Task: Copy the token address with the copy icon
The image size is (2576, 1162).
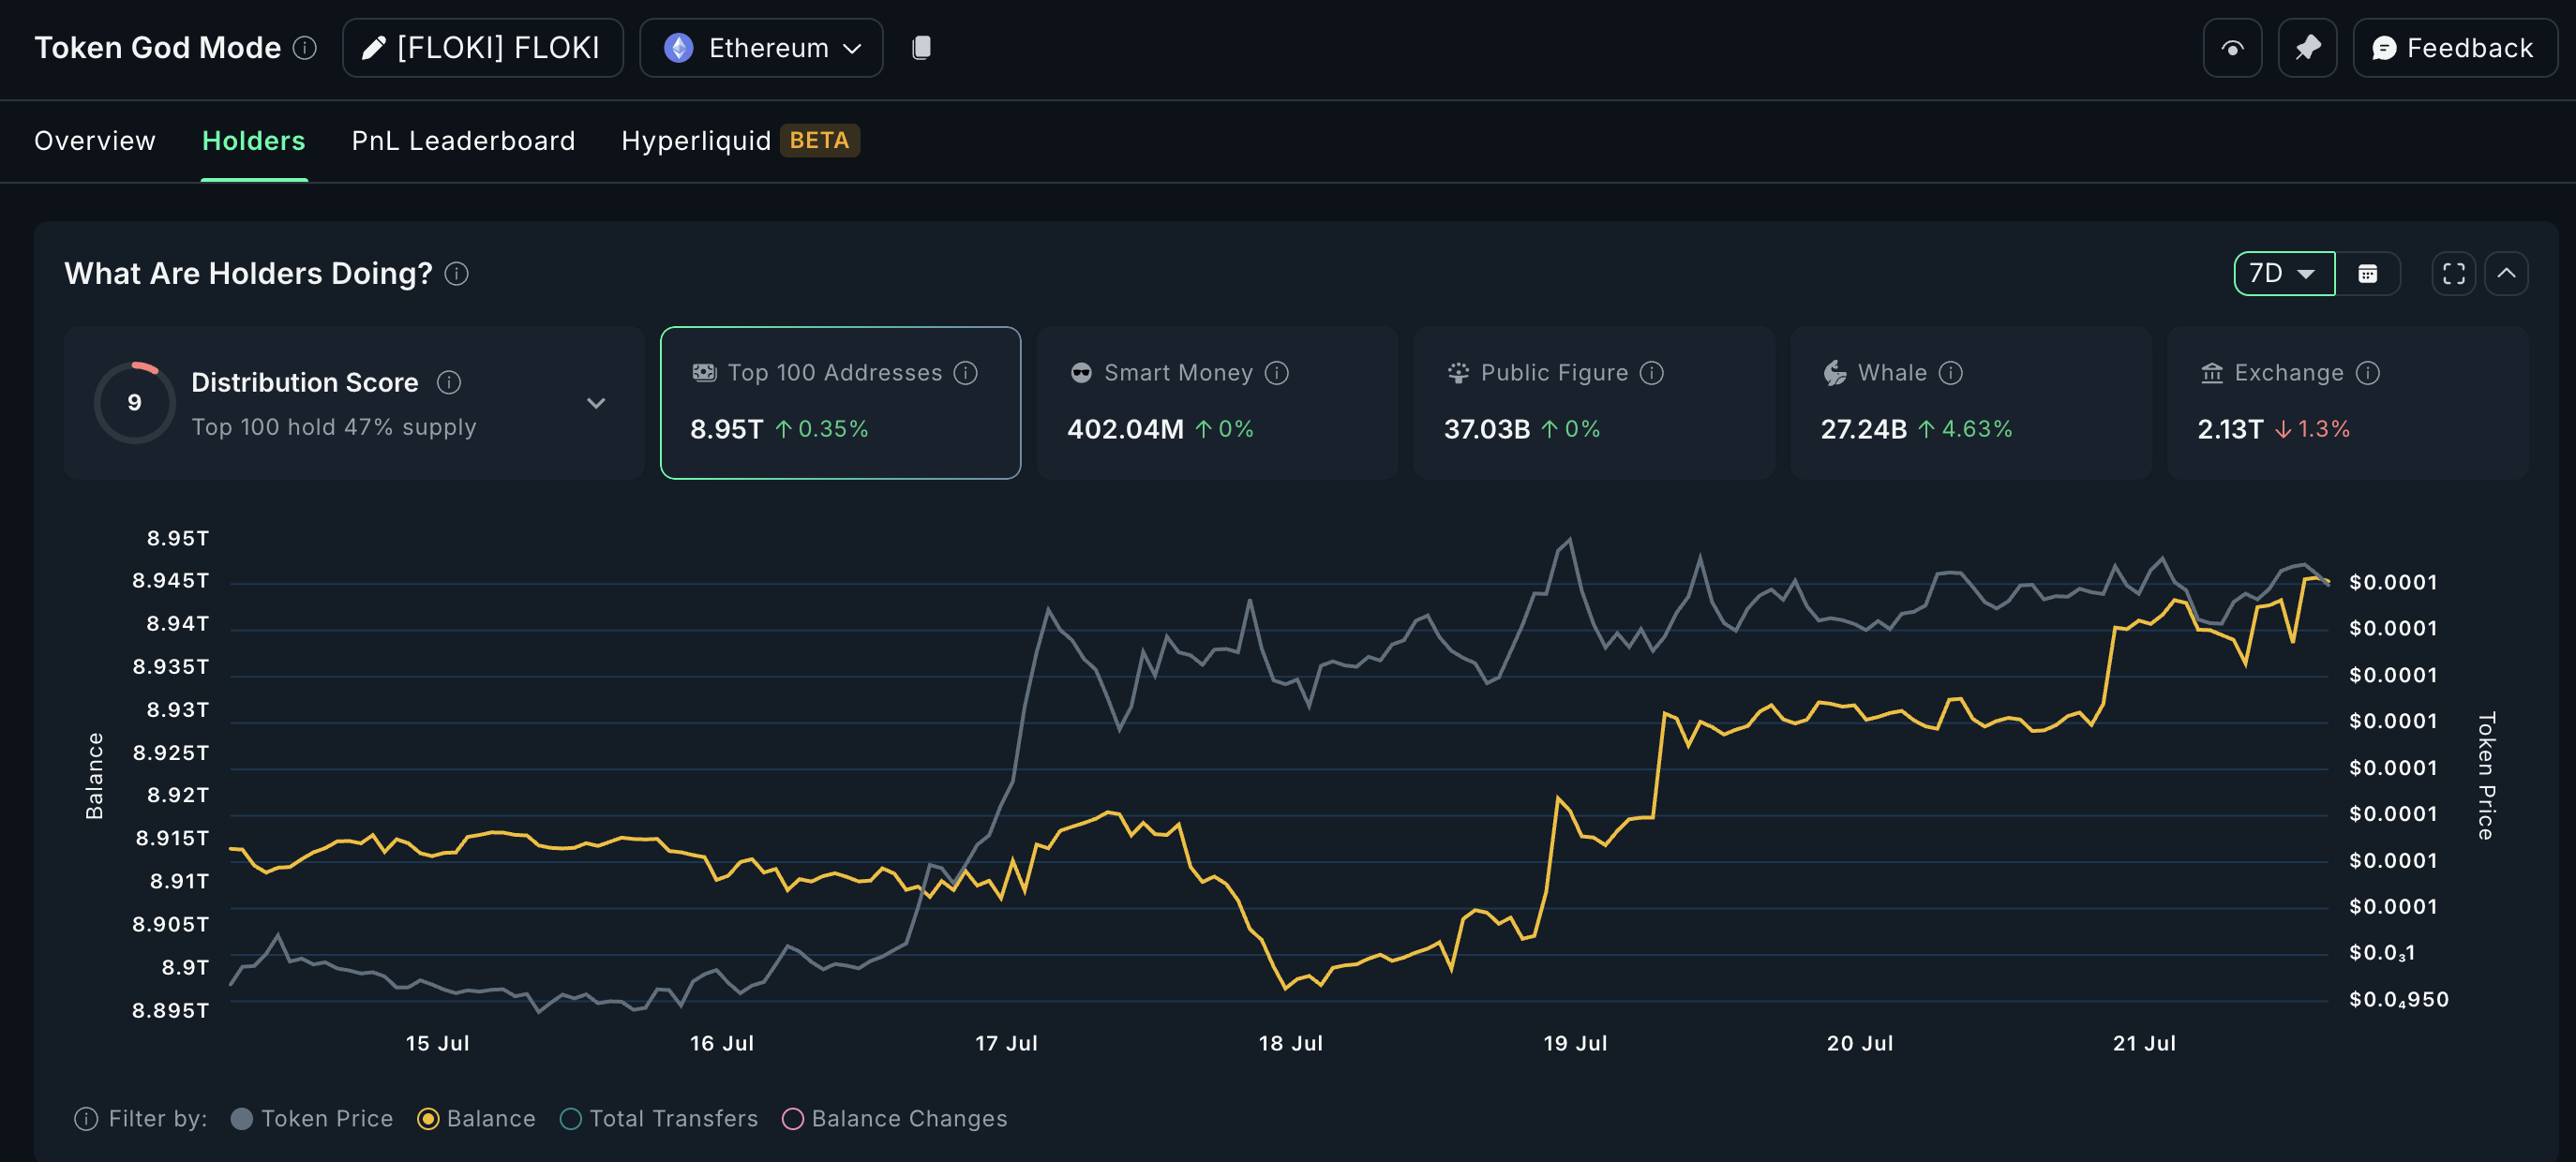Action: tap(921, 47)
